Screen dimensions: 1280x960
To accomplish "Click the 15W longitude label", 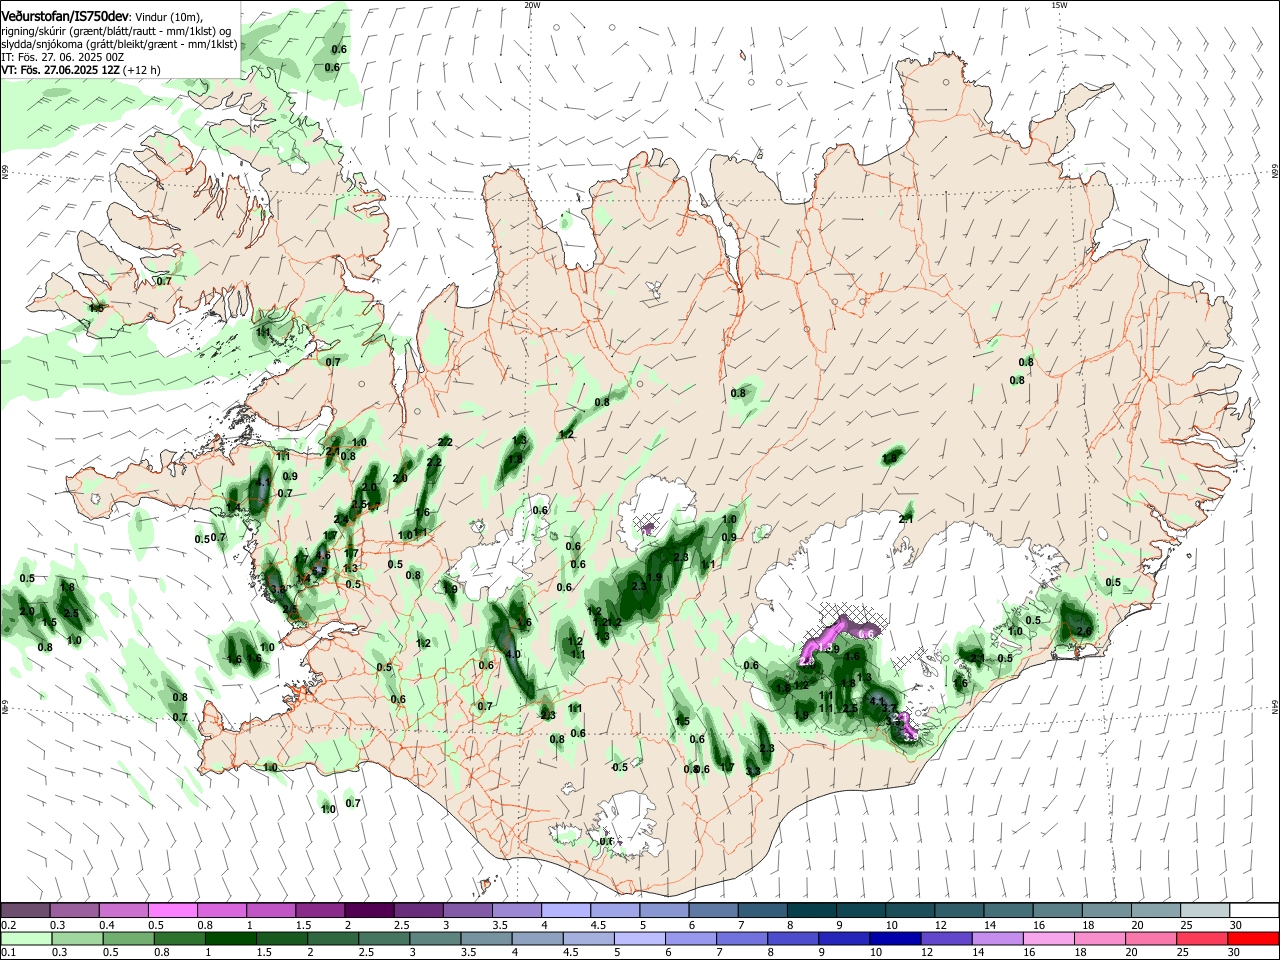I will coord(1059,5).
